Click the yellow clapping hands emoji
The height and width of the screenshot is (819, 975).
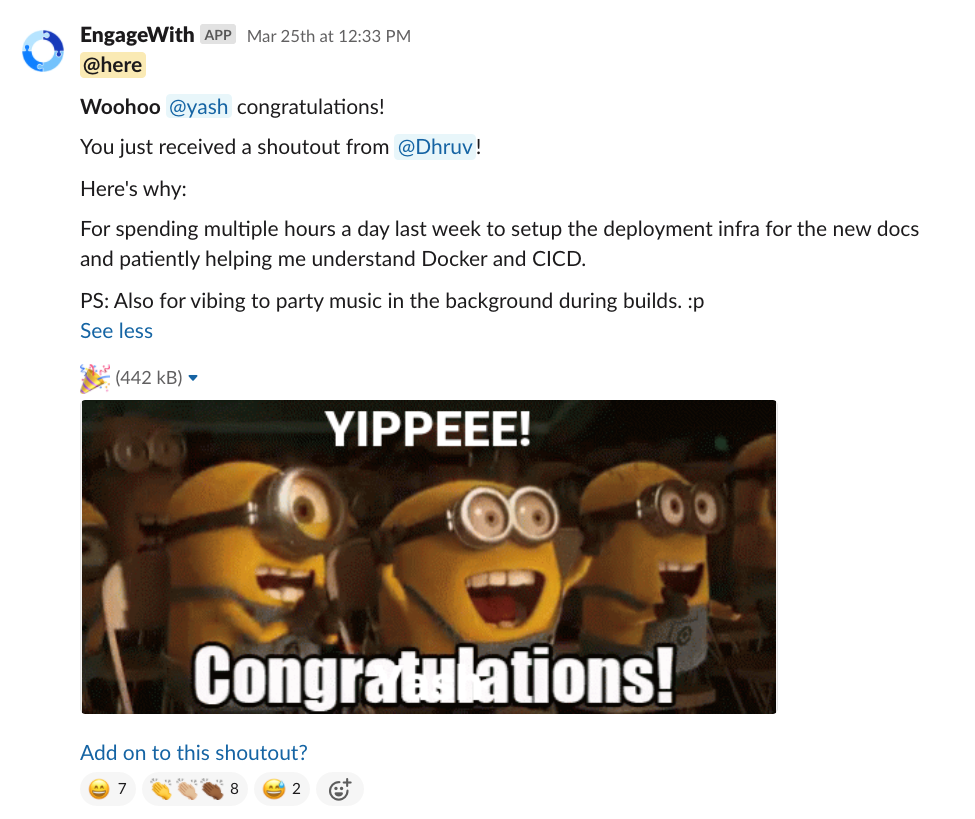click(x=161, y=789)
